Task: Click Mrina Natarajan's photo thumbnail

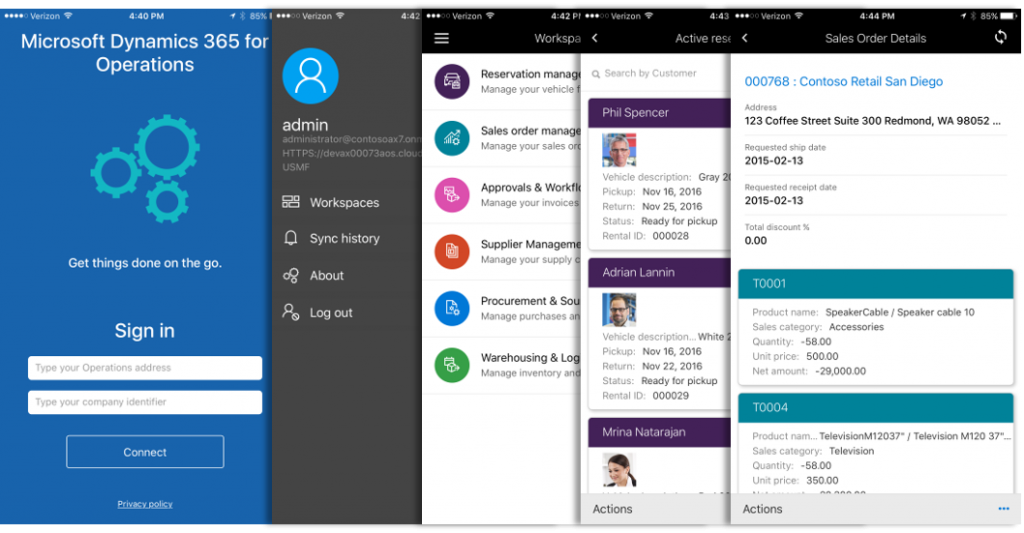Action: click(x=619, y=470)
